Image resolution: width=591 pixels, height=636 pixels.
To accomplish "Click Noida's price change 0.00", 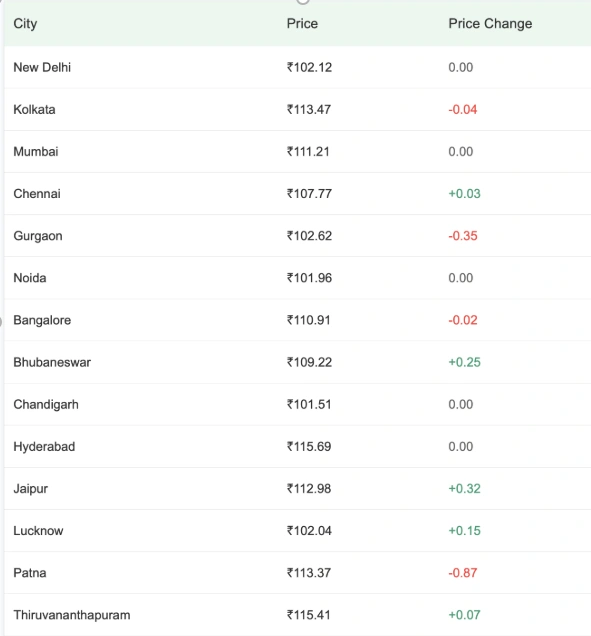I will point(461,278).
